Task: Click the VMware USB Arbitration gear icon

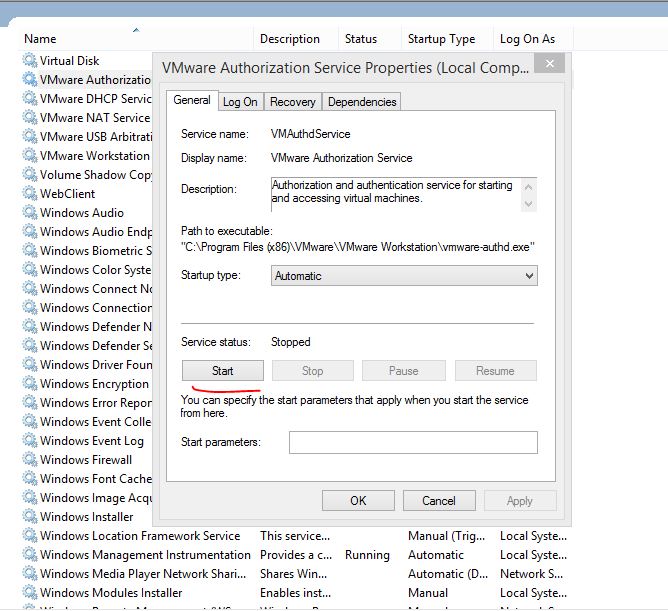Action: tap(30, 136)
